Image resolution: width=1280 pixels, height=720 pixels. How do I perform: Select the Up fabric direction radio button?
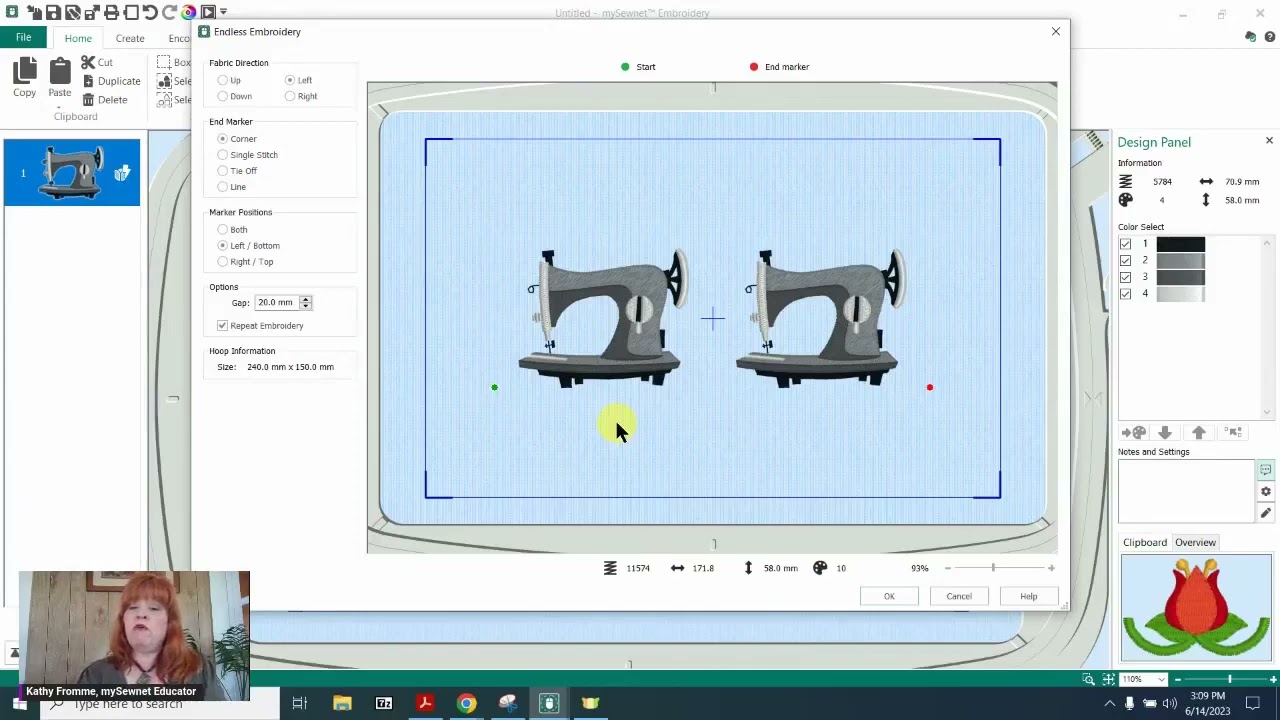(x=223, y=80)
